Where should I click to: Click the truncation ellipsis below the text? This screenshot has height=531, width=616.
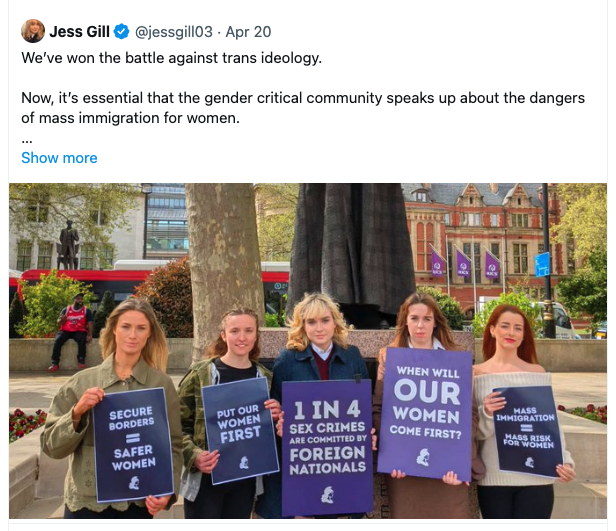pyautogui.click(x=27, y=141)
